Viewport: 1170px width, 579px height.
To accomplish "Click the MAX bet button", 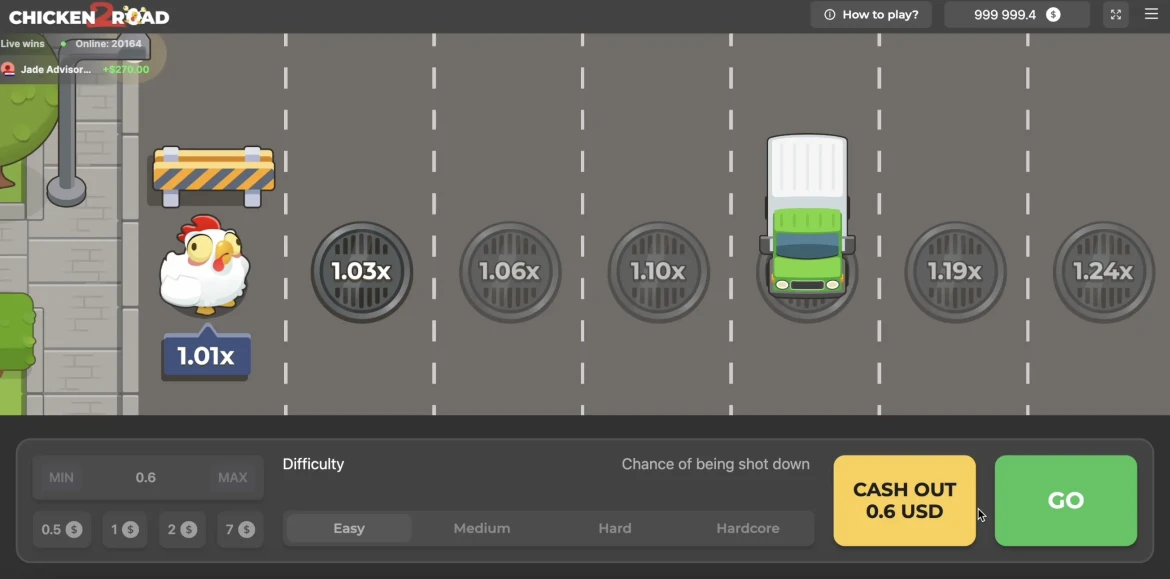I will coord(232,478).
